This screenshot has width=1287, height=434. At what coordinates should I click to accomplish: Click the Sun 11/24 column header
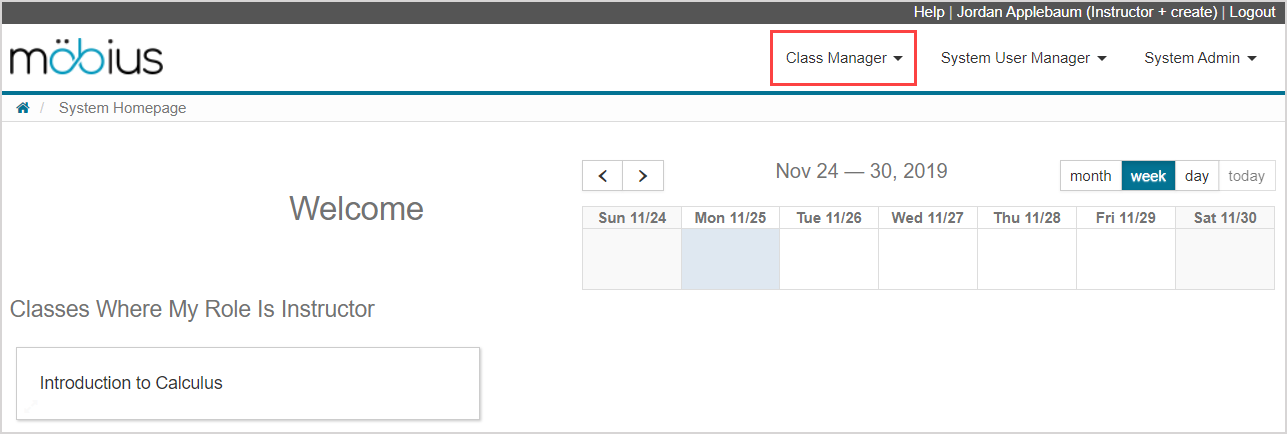632,218
